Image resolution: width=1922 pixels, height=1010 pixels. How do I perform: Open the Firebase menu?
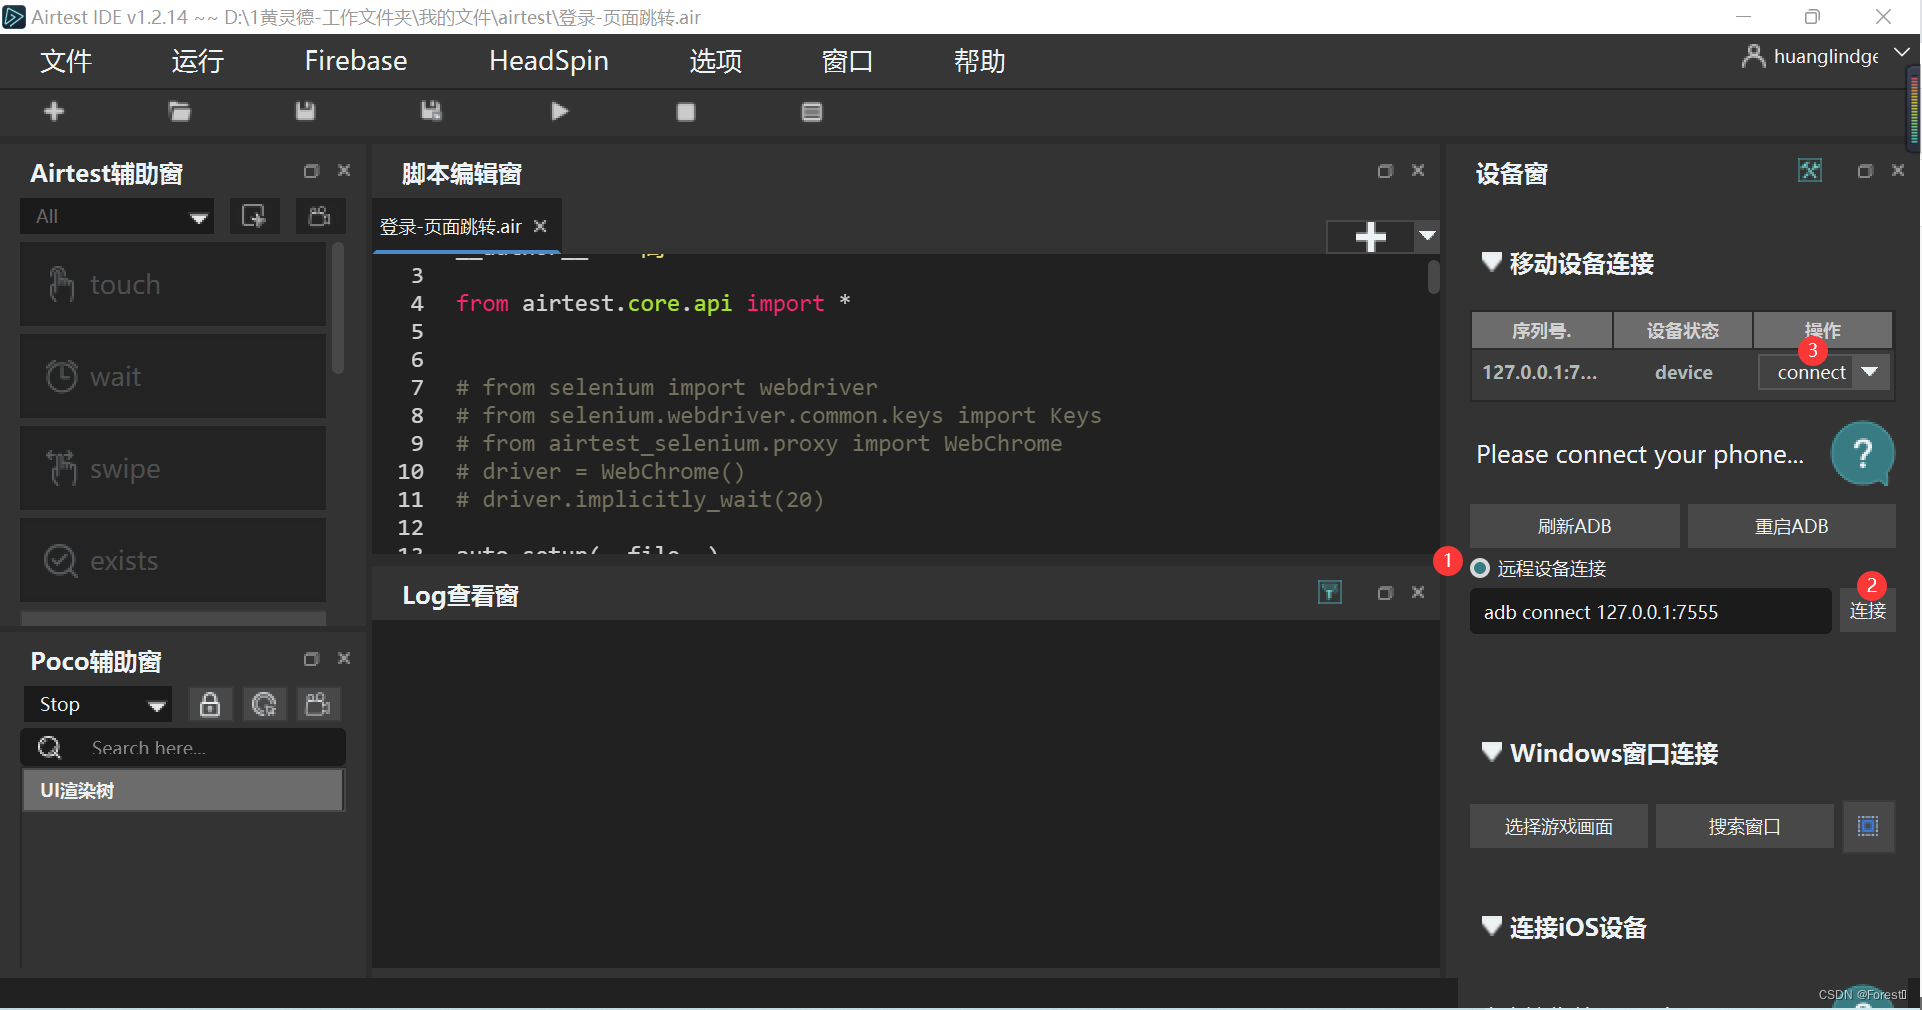(356, 61)
